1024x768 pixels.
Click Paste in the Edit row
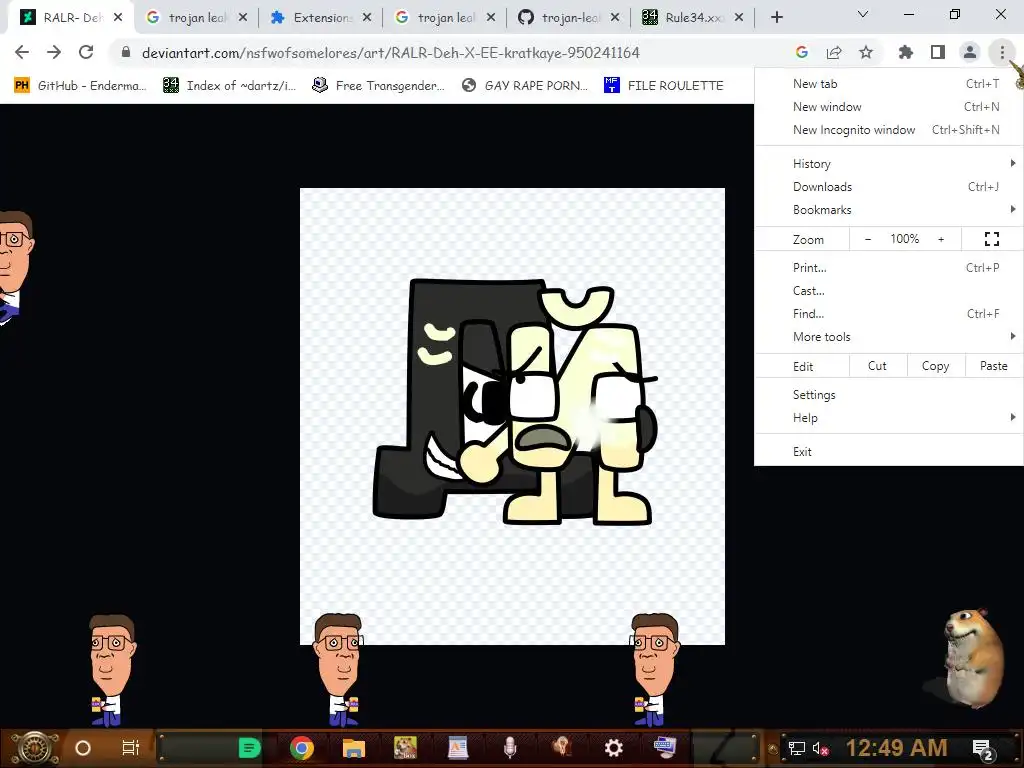(x=993, y=366)
